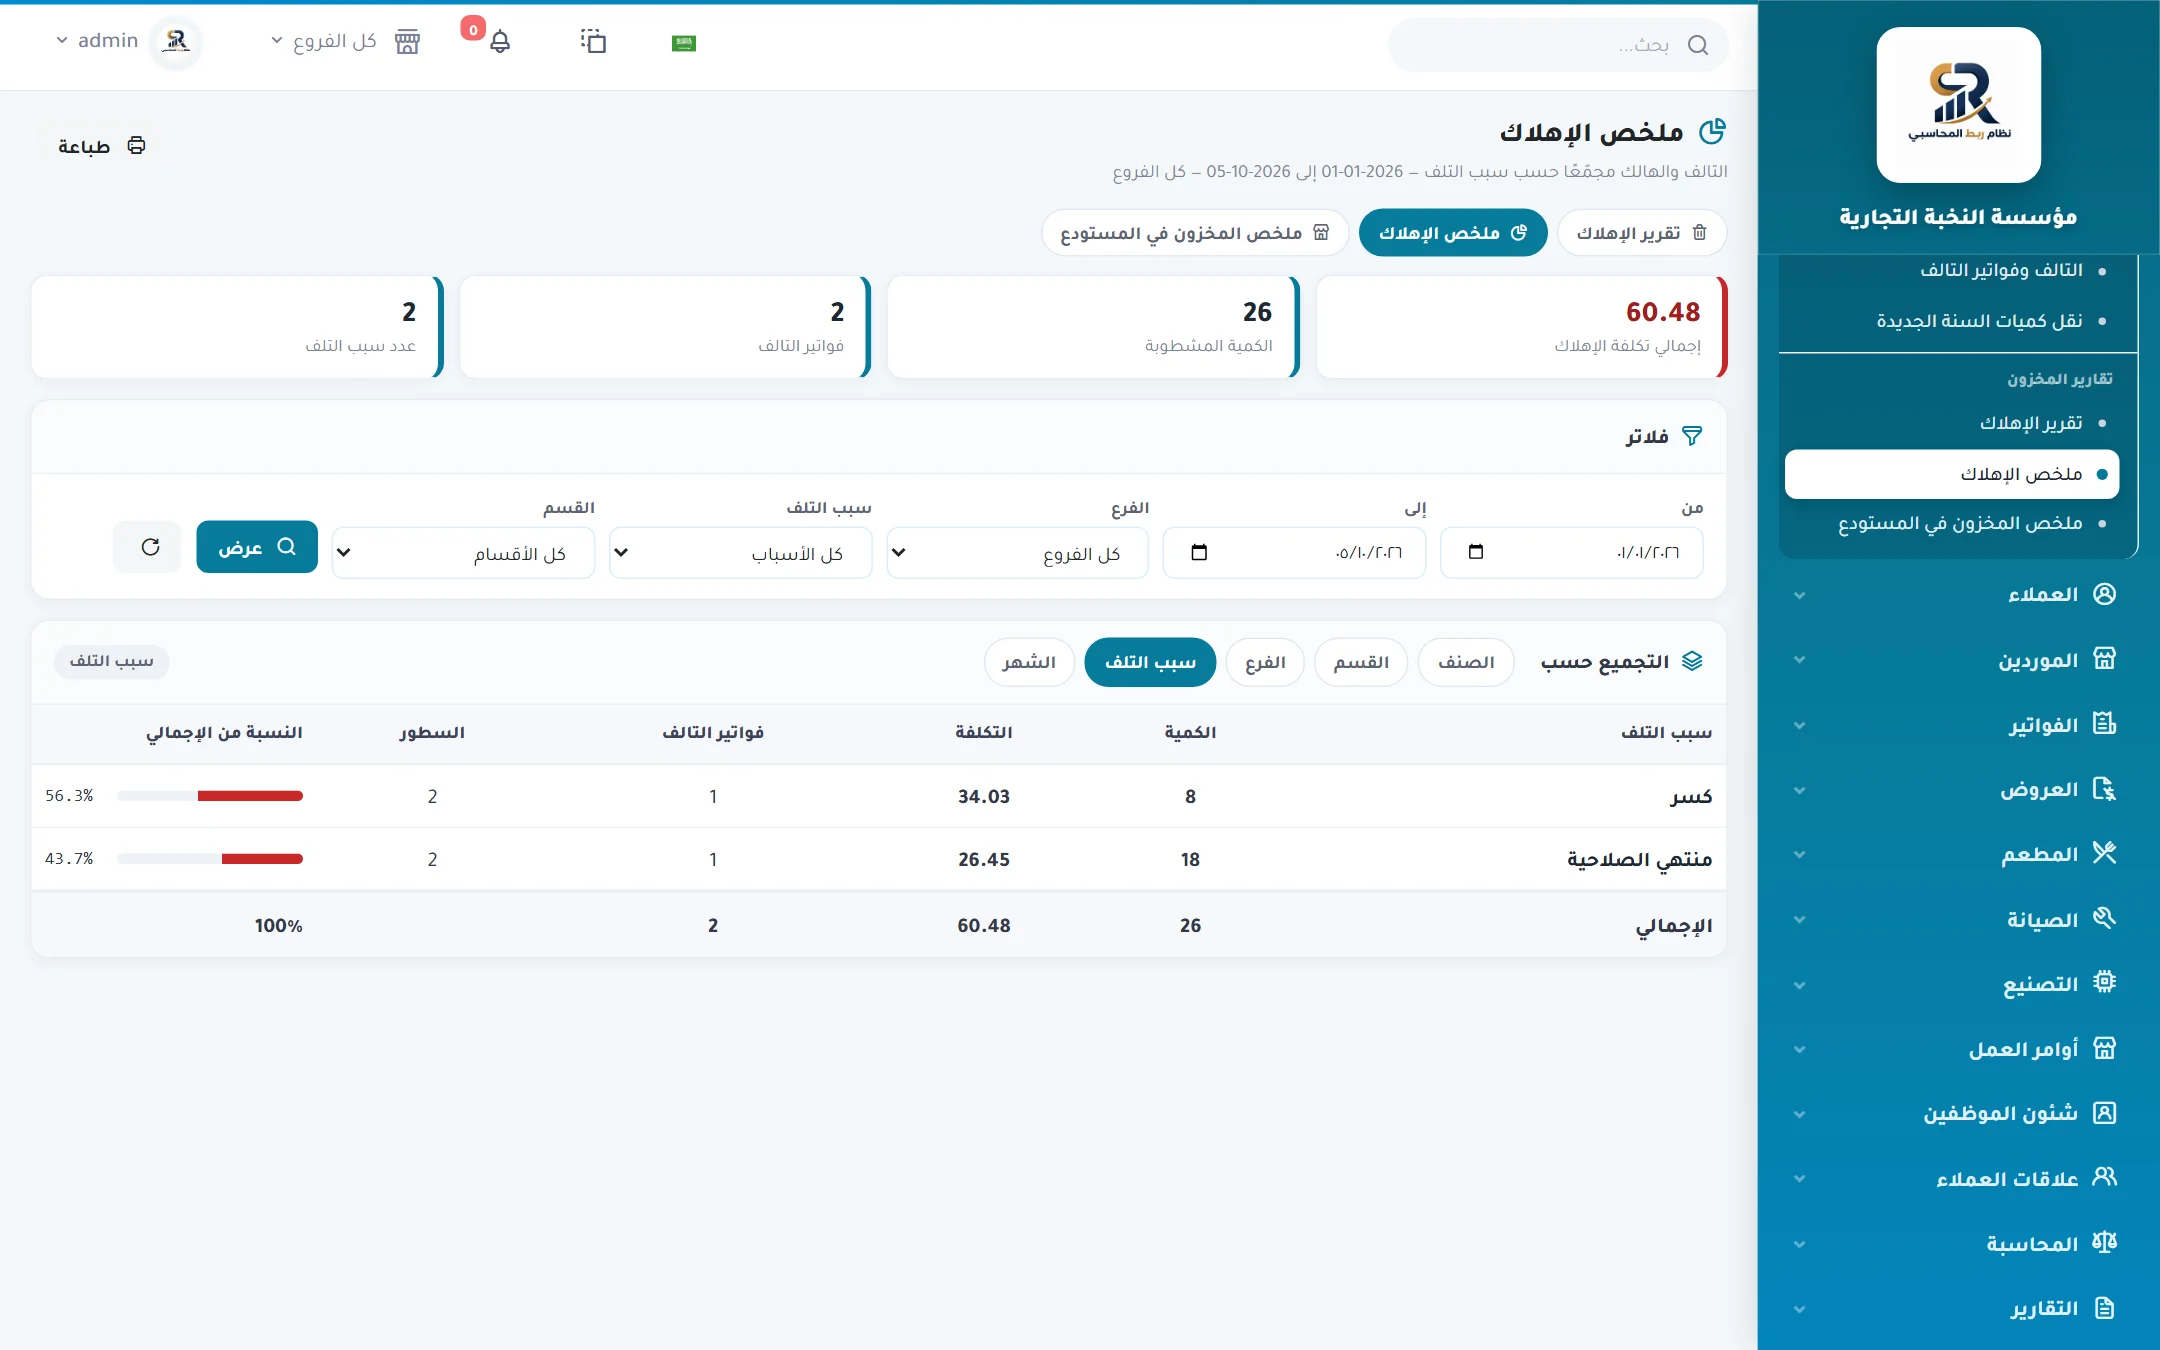2160x1350 pixels.
Task: Click the layers icon beside التجميع حسب
Action: (1692, 661)
